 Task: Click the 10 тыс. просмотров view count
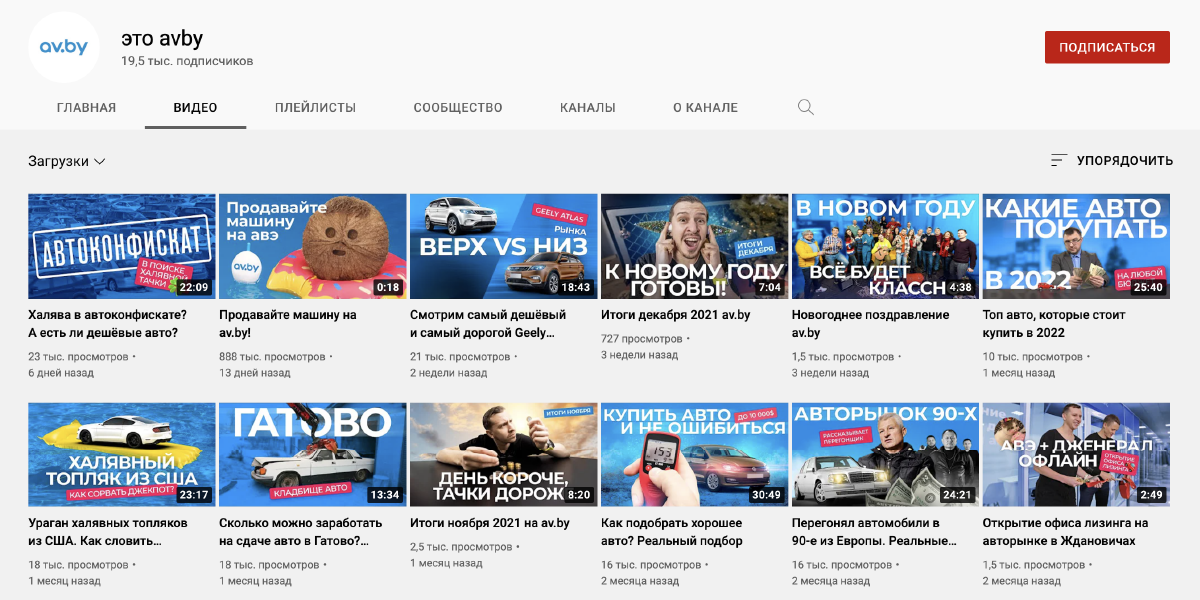(1033, 357)
